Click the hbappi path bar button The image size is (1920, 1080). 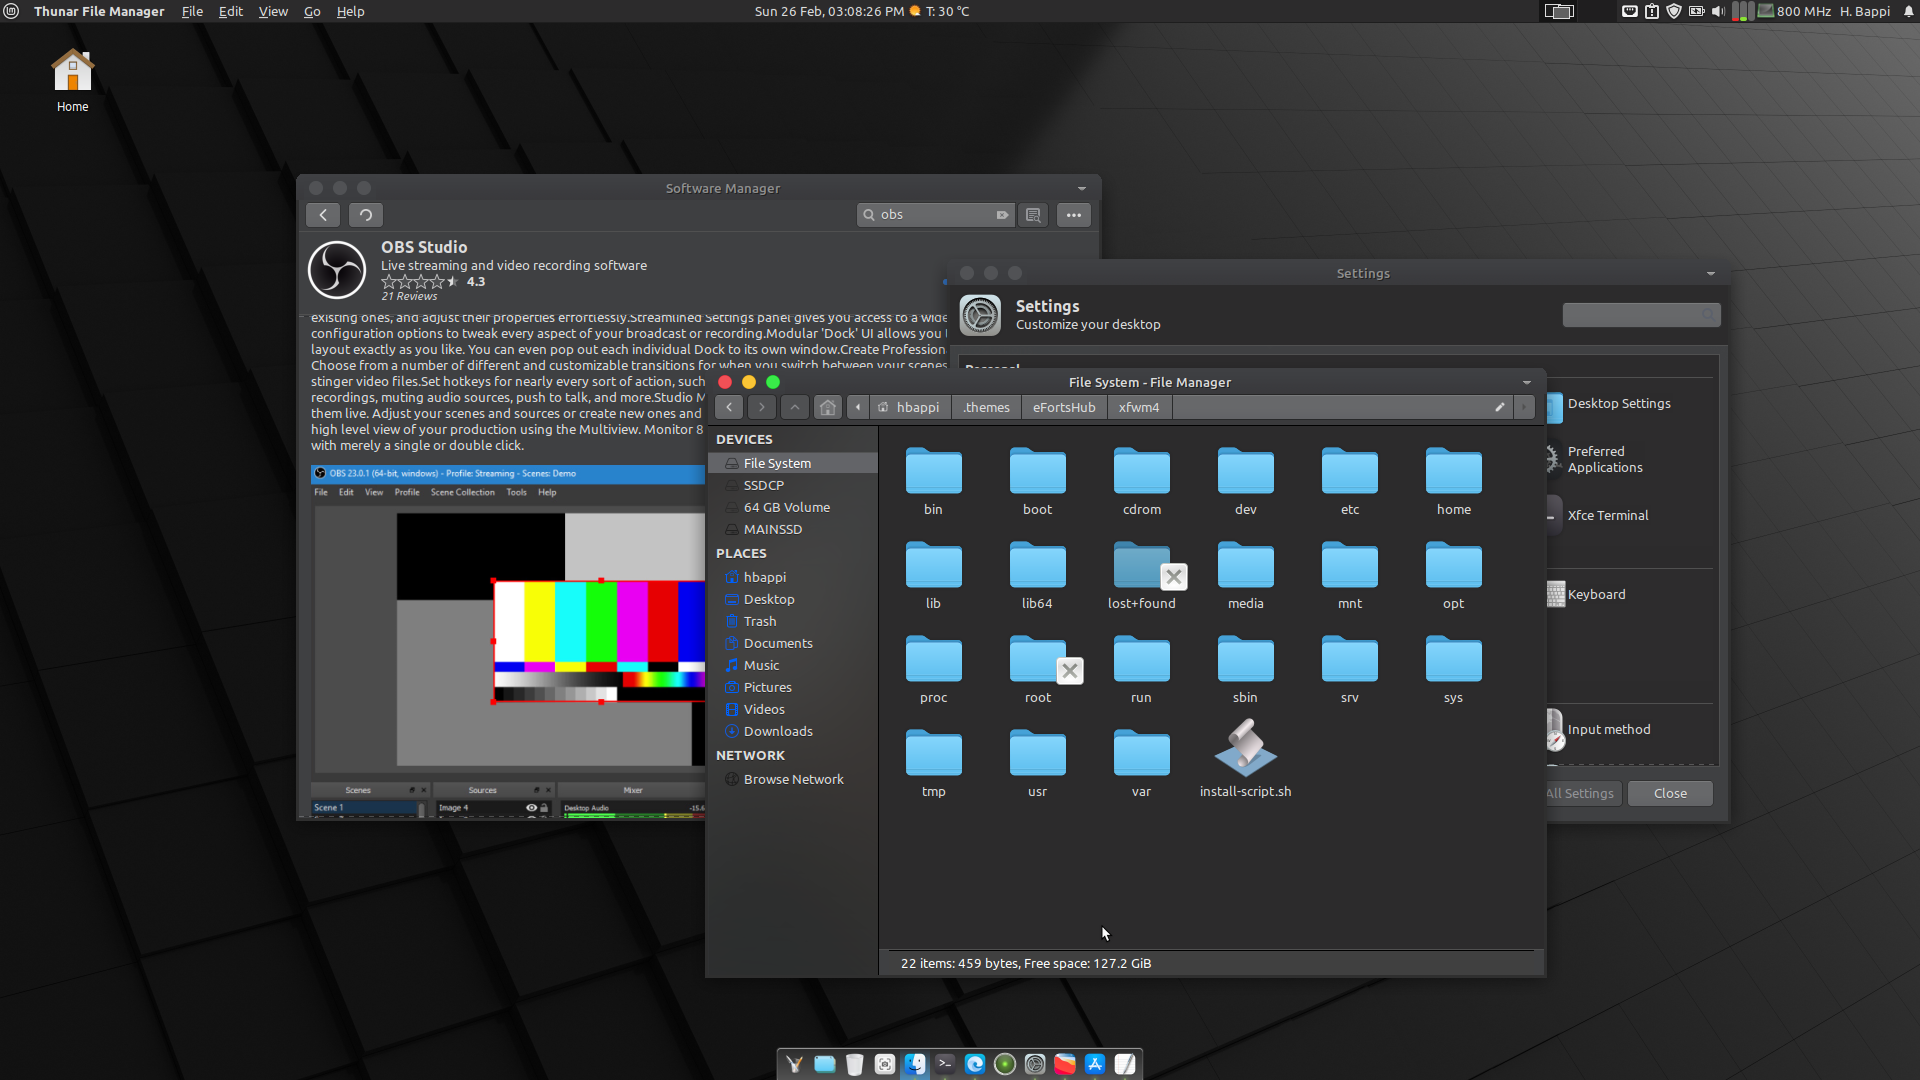tap(909, 407)
